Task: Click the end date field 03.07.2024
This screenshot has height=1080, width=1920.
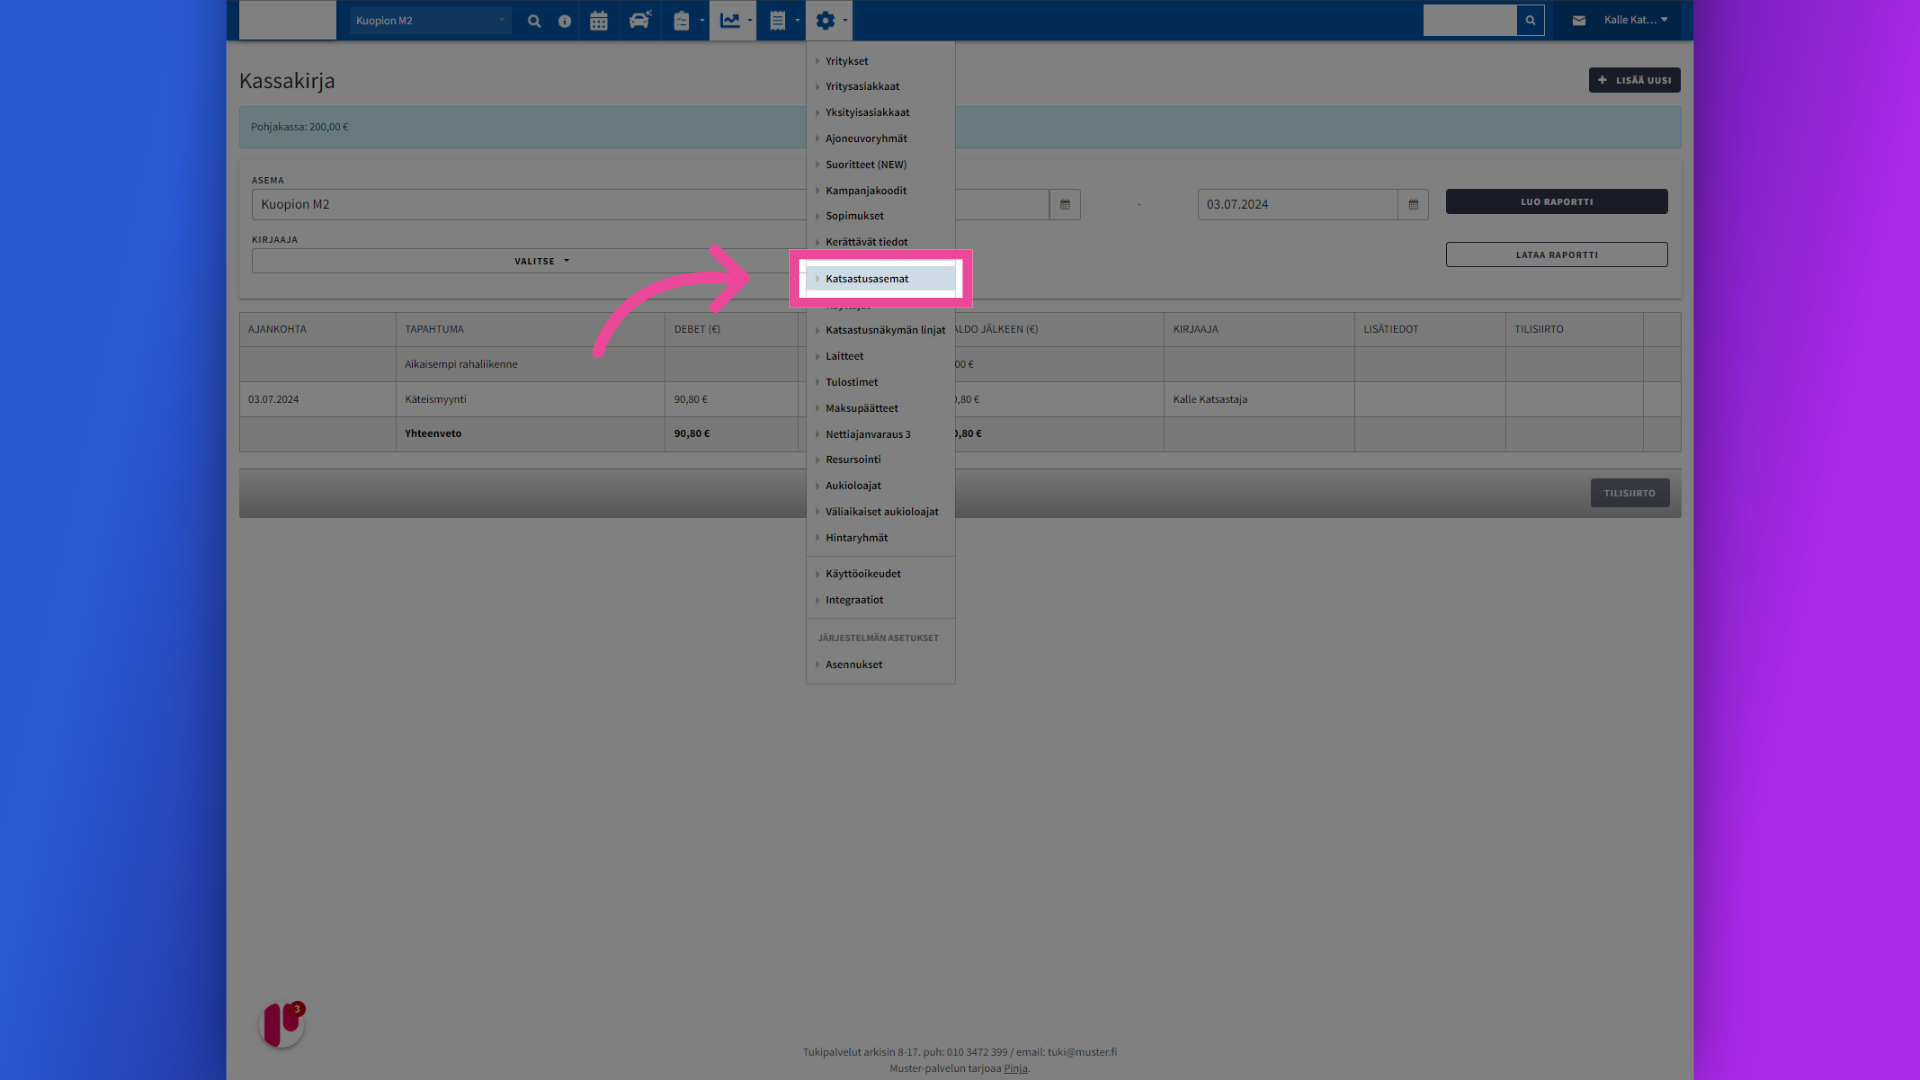Action: 1297,204
